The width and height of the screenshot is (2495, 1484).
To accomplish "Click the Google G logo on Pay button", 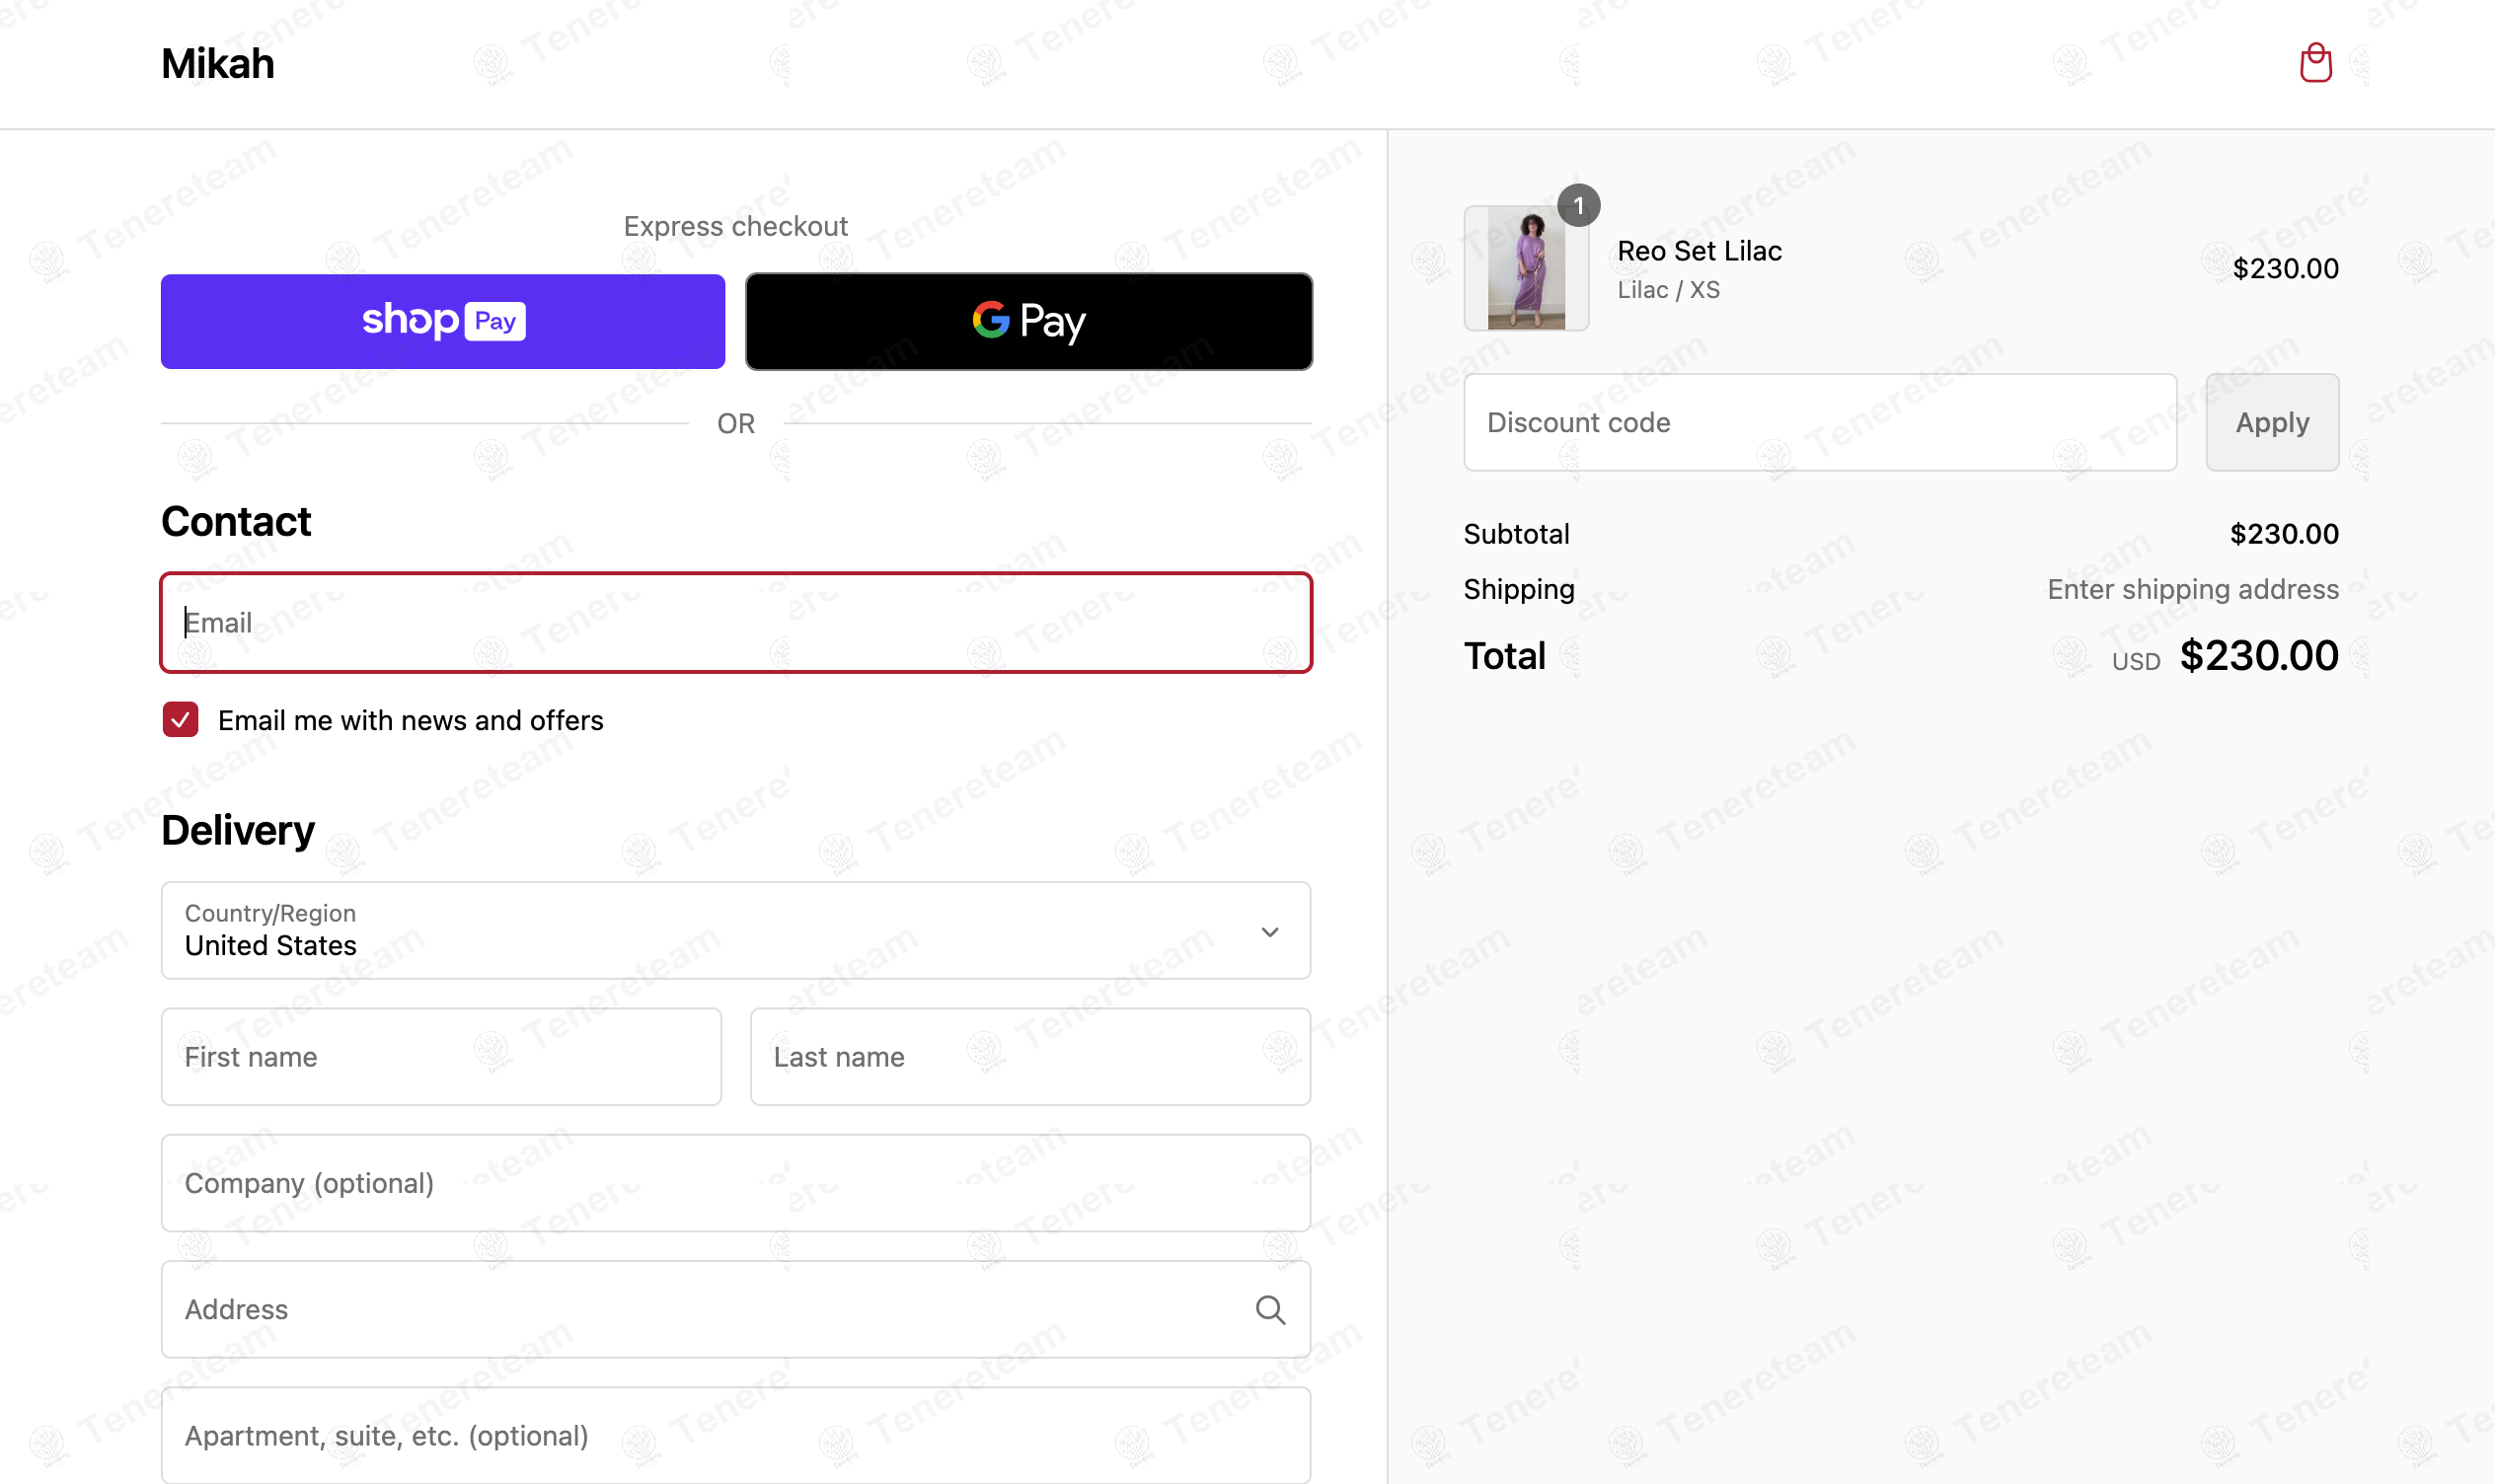I will coord(990,320).
